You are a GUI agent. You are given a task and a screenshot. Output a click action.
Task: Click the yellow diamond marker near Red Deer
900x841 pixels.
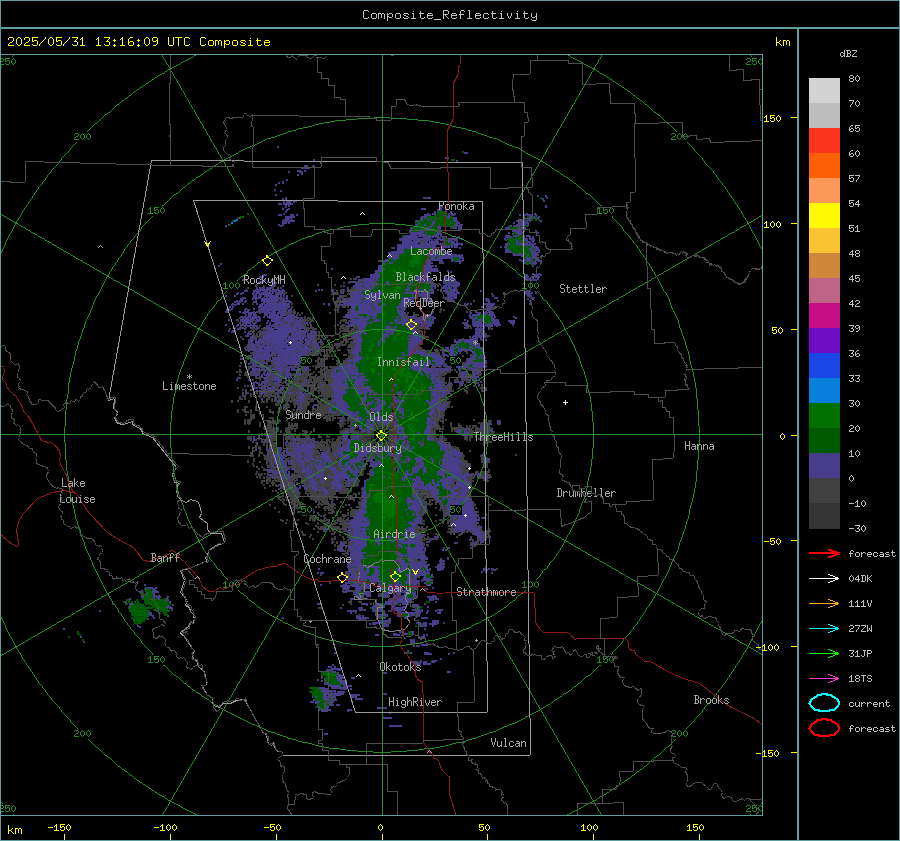411,325
